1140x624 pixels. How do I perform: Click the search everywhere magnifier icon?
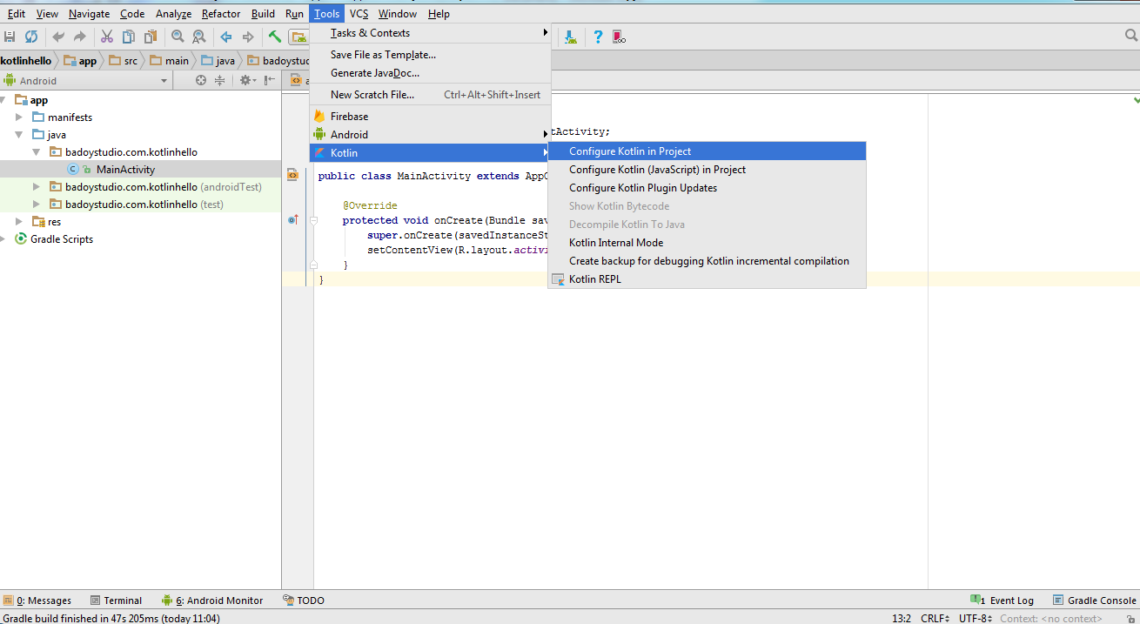click(x=1131, y=36)
